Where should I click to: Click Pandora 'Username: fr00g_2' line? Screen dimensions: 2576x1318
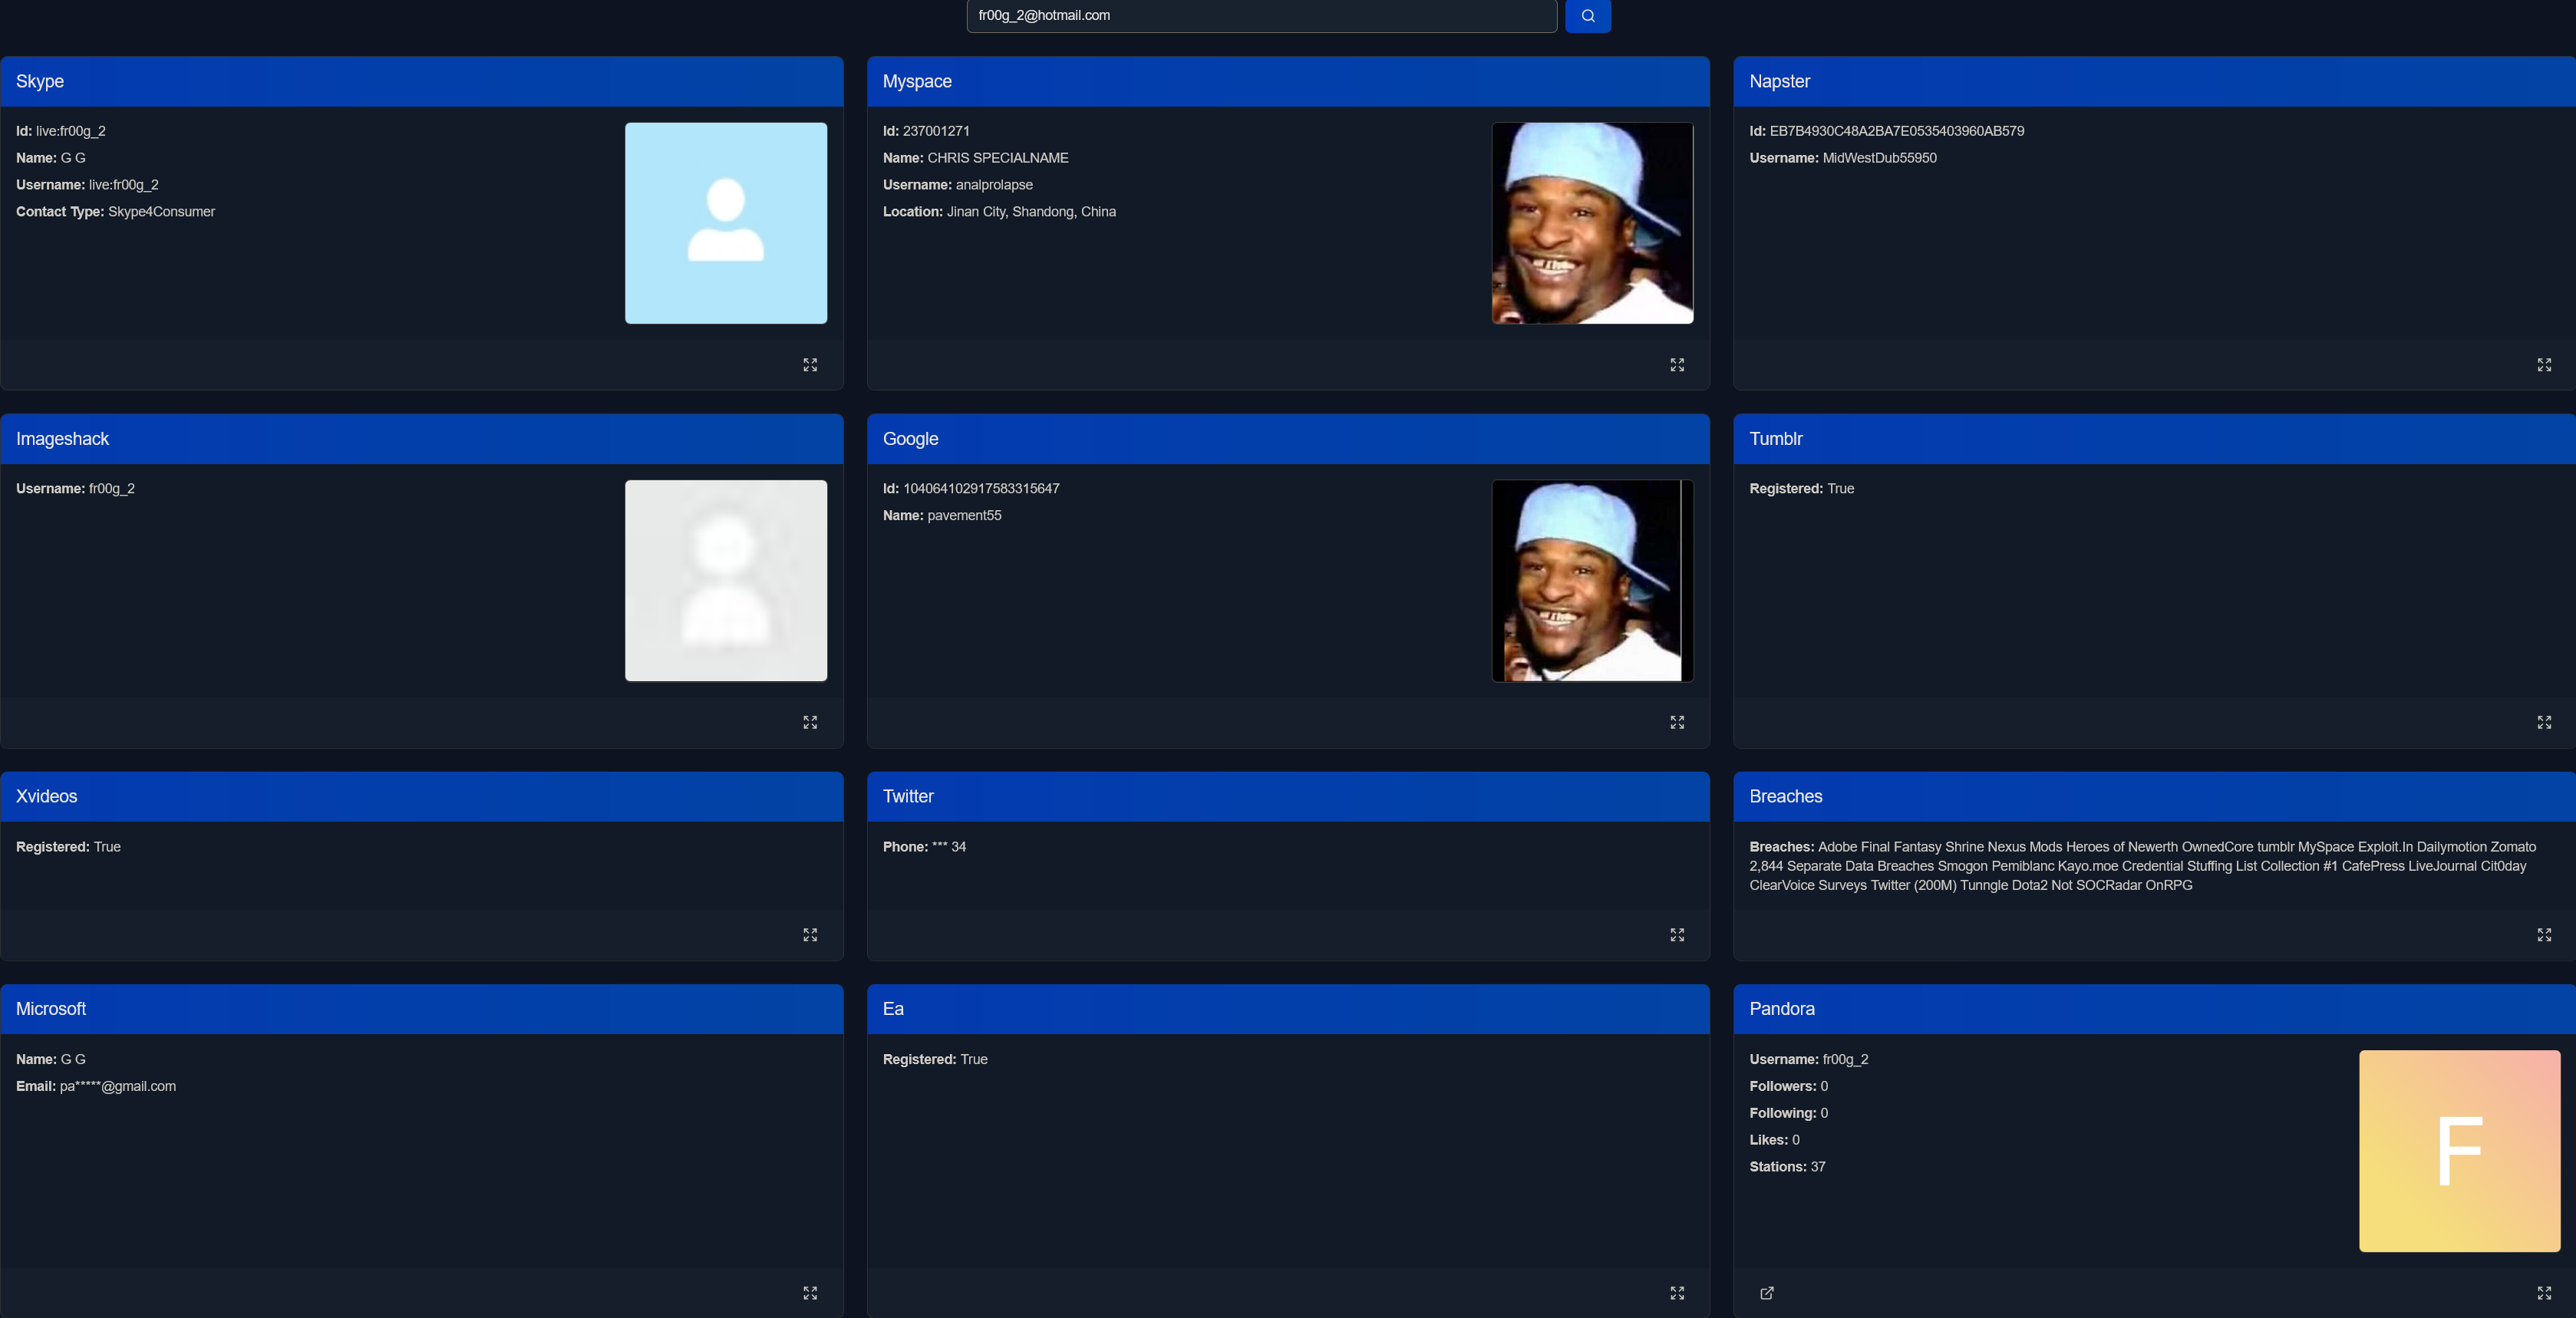pyautogui.click(x=1808, y=1059)
